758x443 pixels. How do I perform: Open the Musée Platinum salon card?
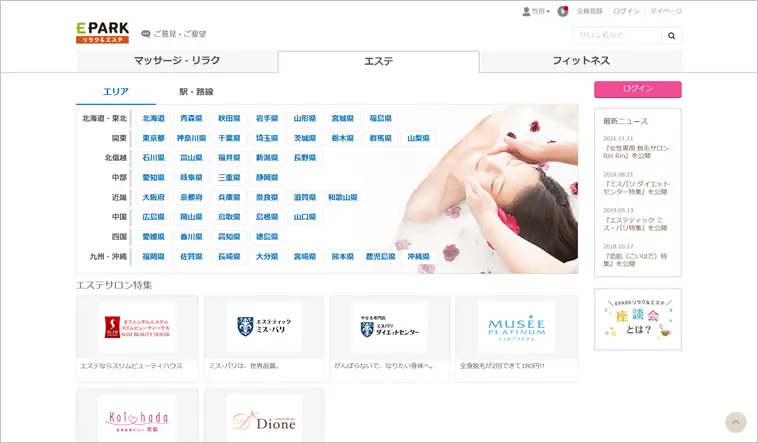(516, 328)
